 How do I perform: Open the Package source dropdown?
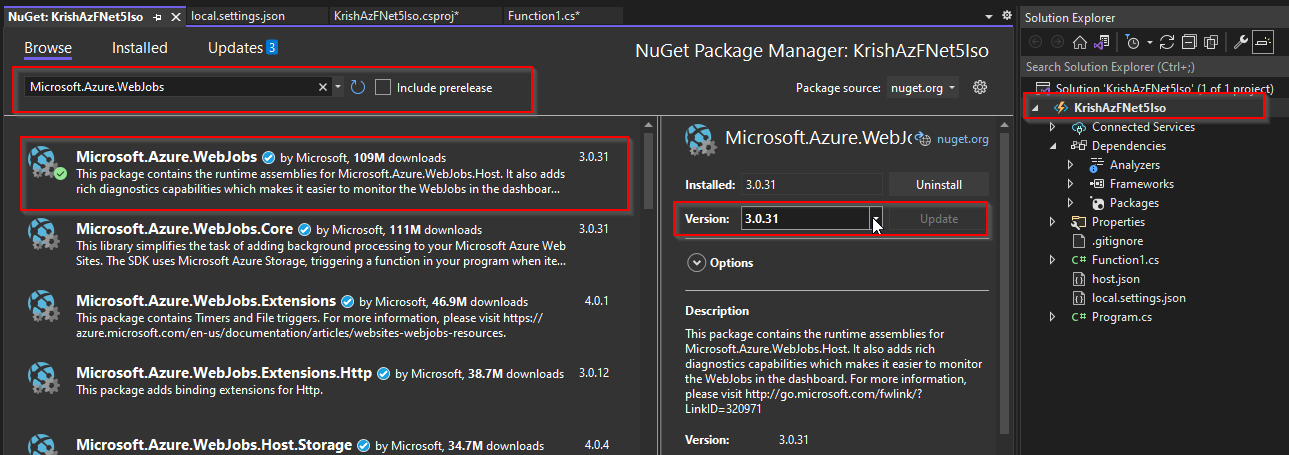point(921,88)
